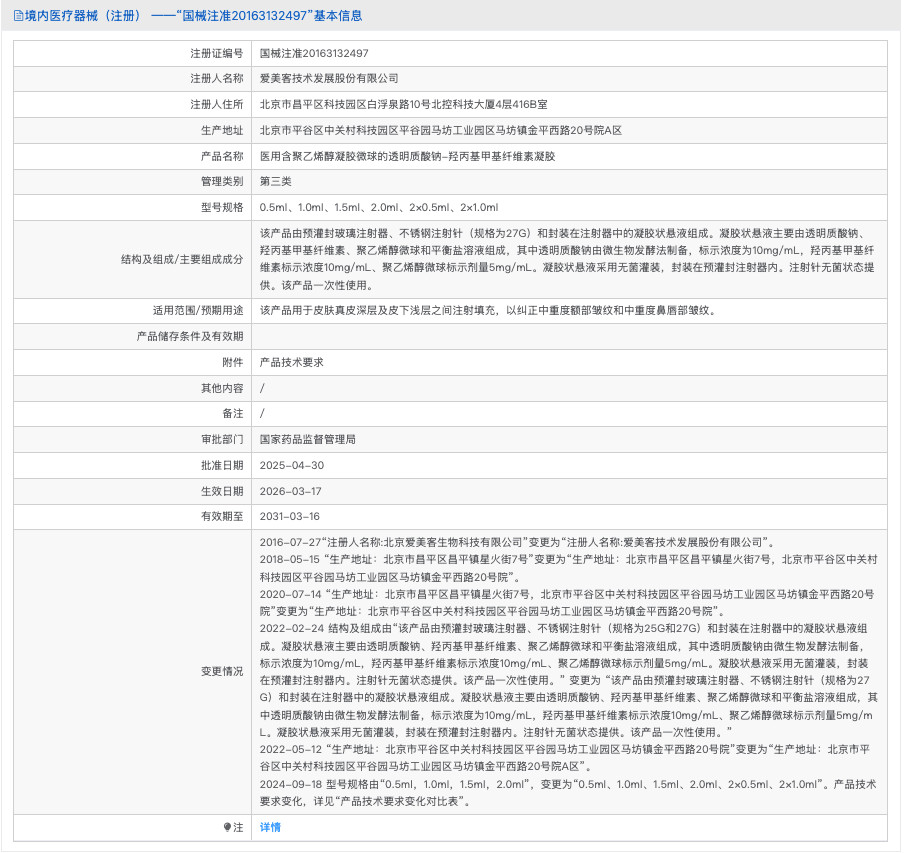Click the expiry date 2031-03-16
Image resolution: width=904 pixels, height=853 pixels.
tap(292, 516)
